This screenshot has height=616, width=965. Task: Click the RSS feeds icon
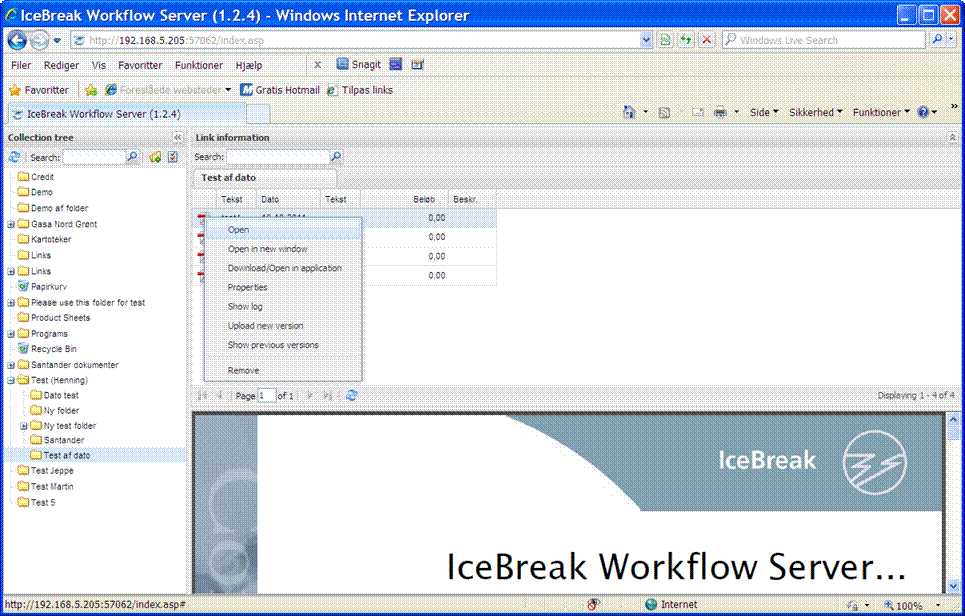(664, 113)
